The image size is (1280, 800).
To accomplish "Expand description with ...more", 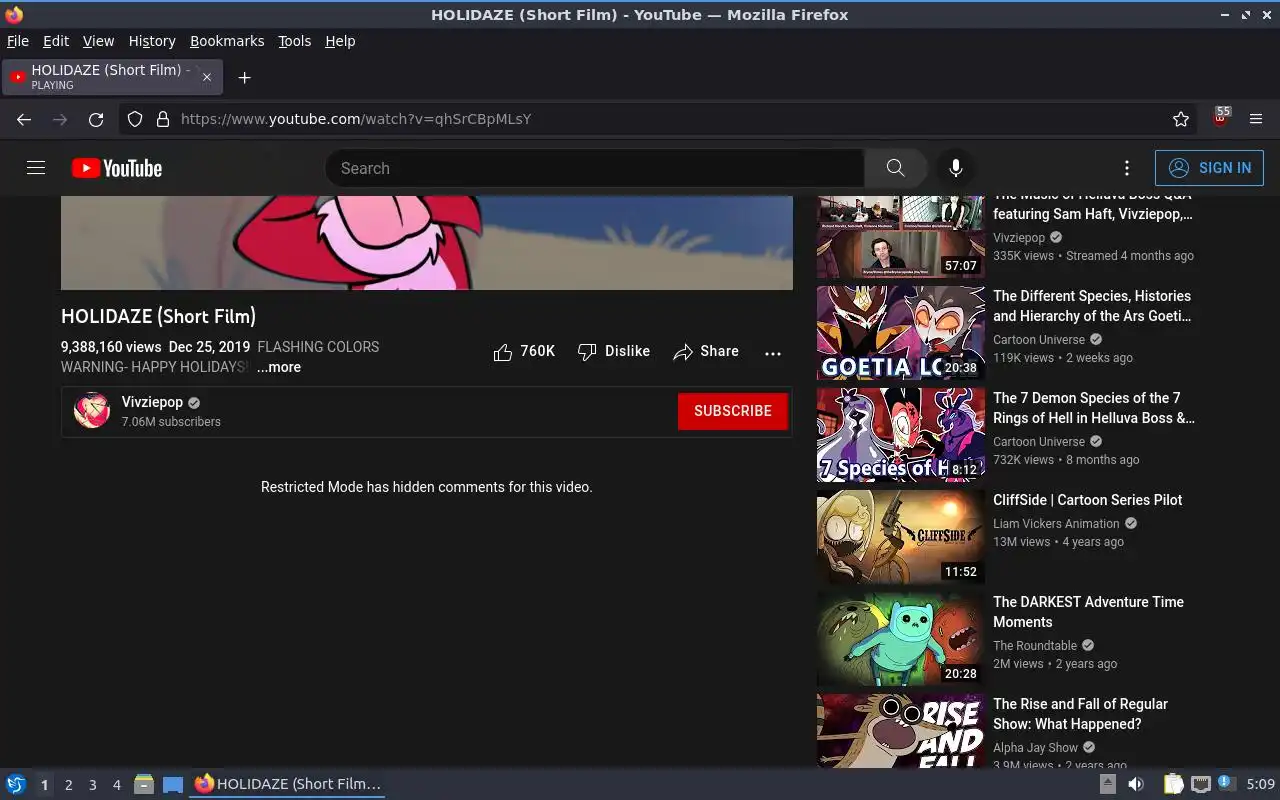I will click(278, 367).
